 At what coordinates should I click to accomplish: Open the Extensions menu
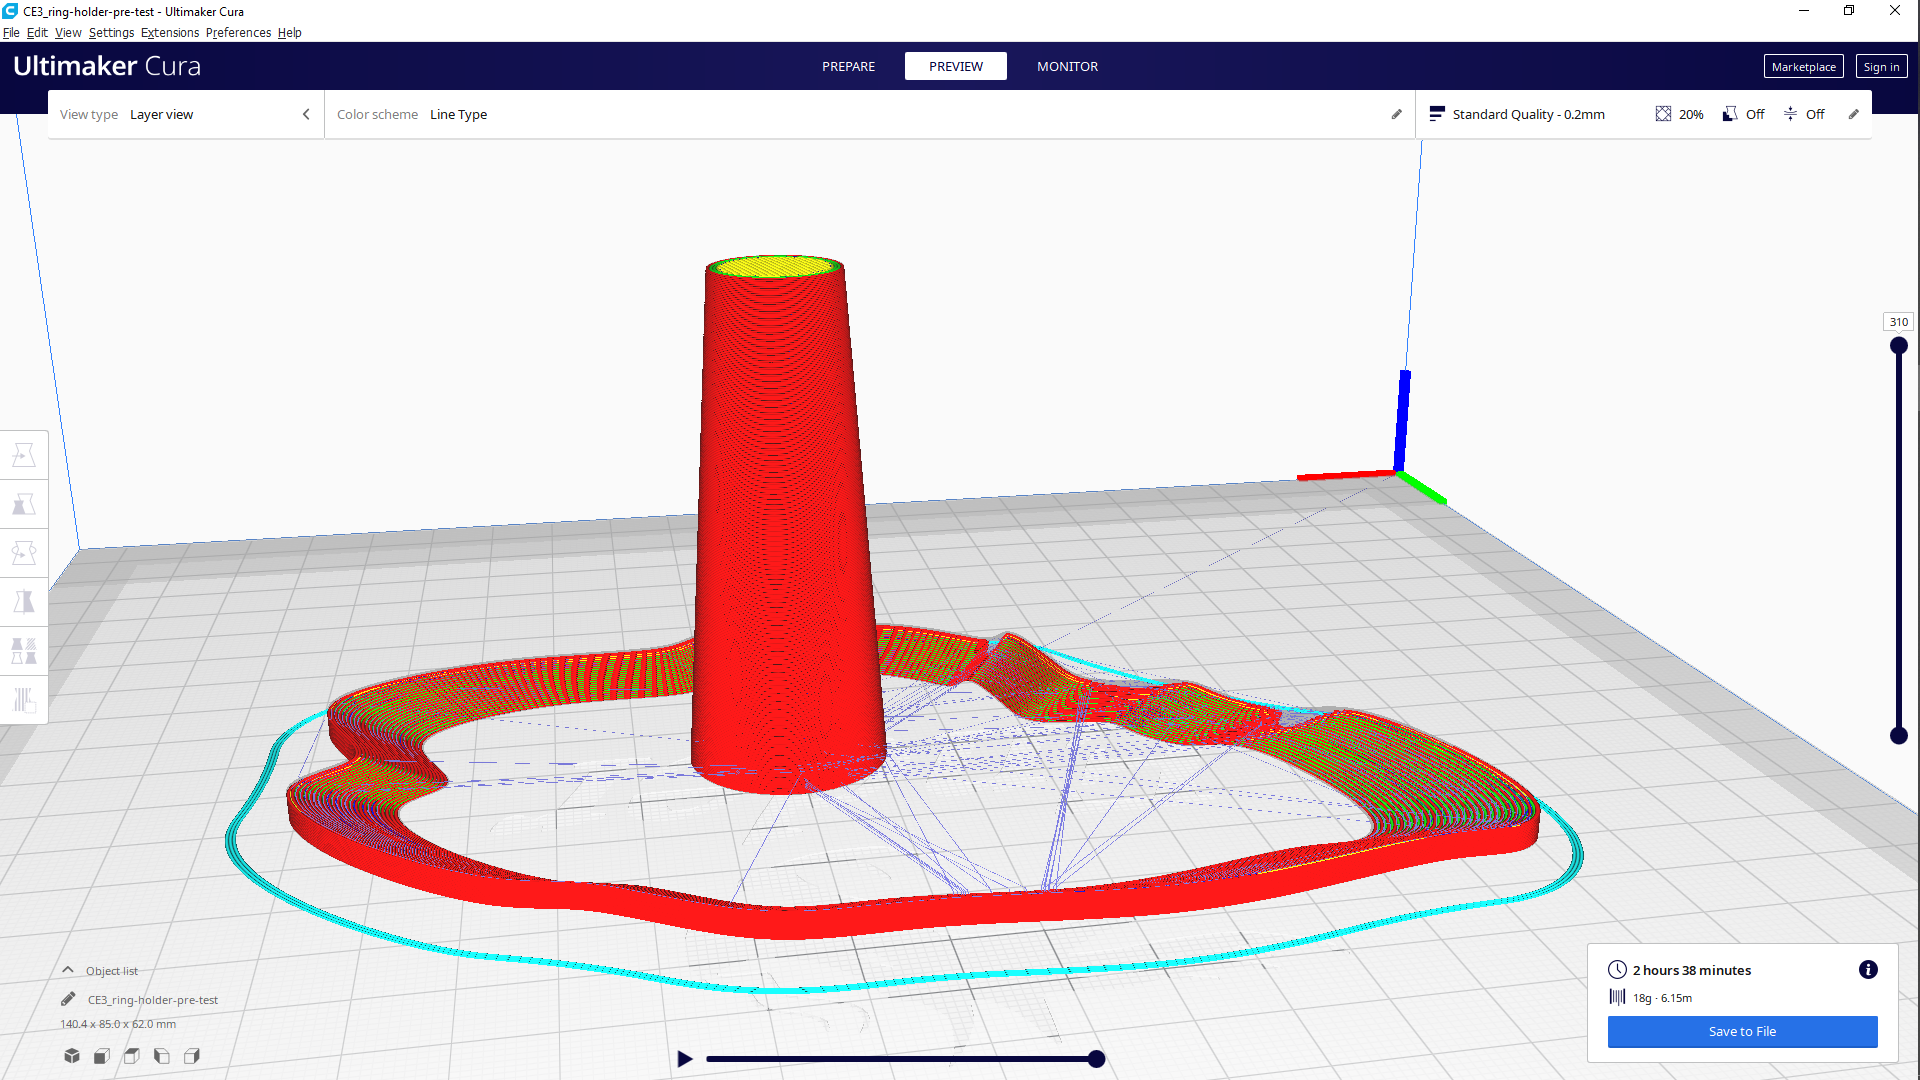[x=169, y=33]
